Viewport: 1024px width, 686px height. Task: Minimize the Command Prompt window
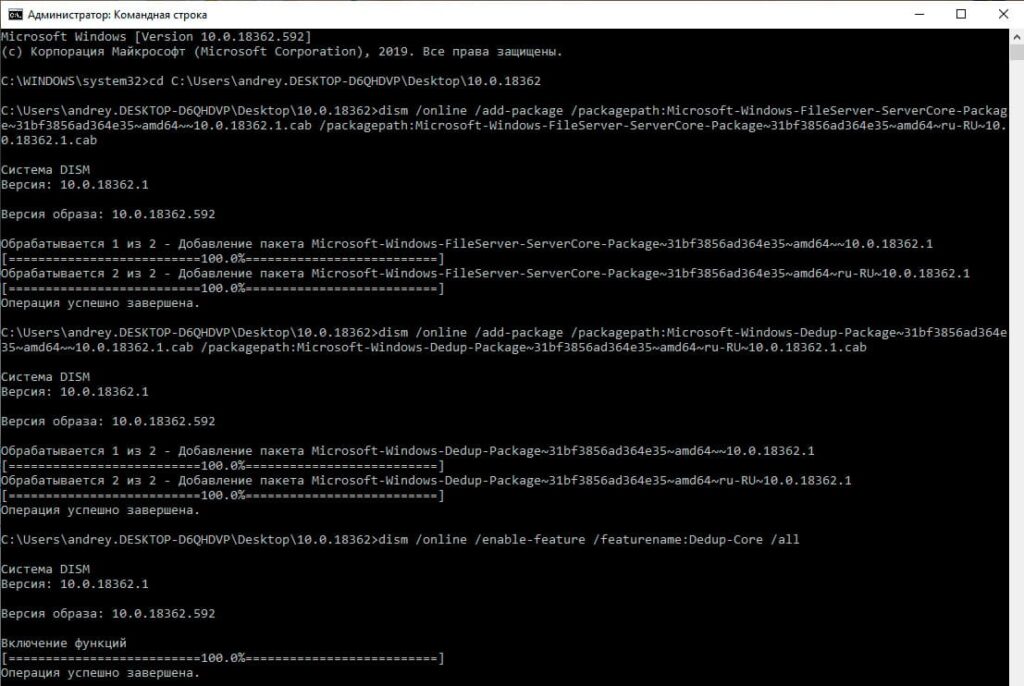coord(915,14)
